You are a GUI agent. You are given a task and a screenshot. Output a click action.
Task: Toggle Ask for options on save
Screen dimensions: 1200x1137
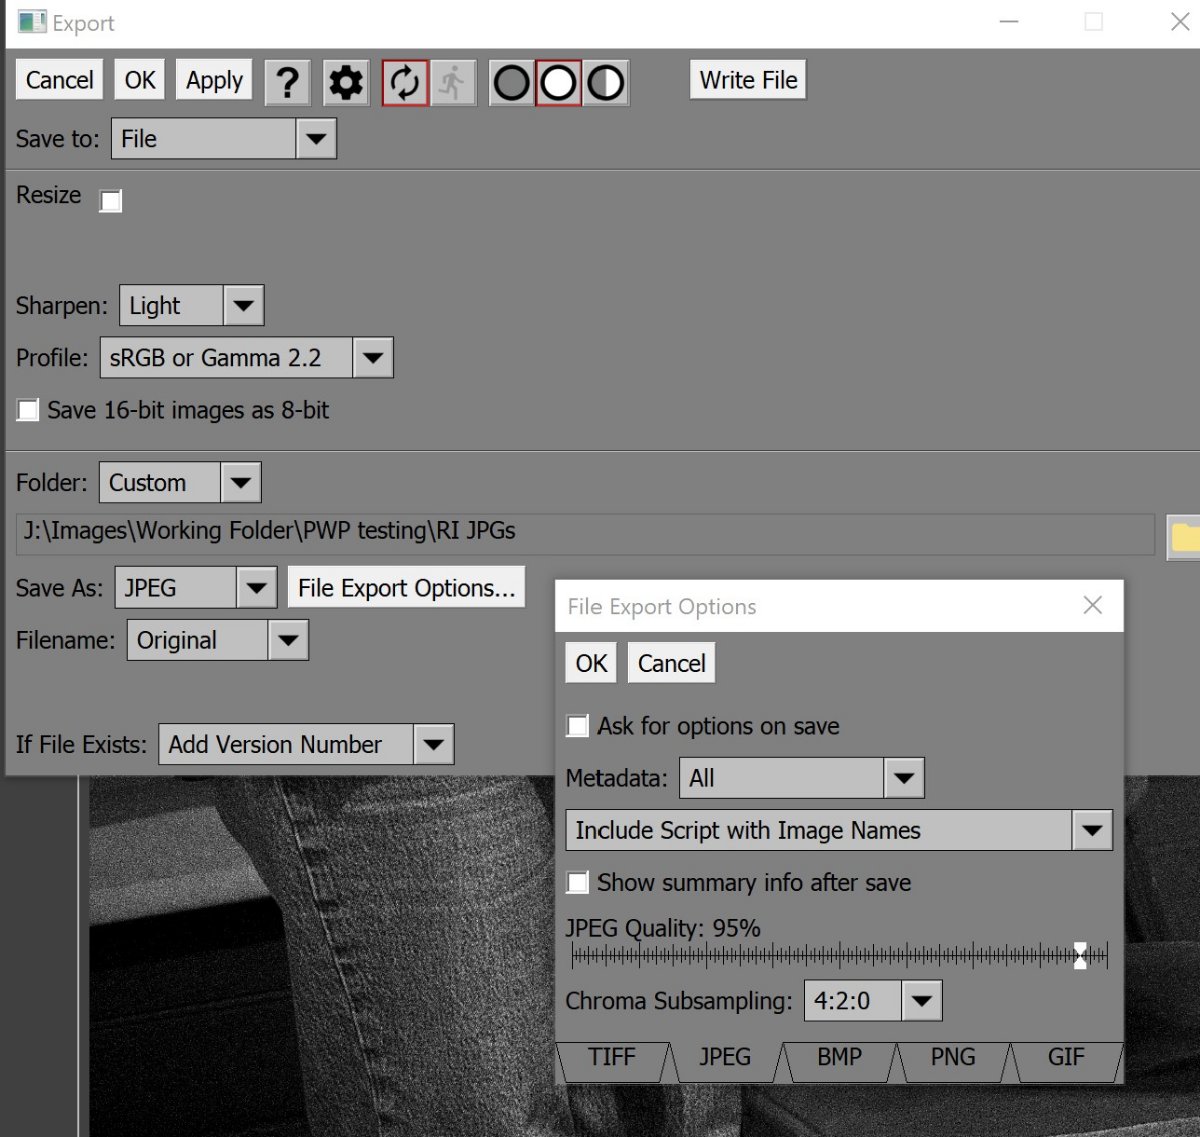point(578,726)
